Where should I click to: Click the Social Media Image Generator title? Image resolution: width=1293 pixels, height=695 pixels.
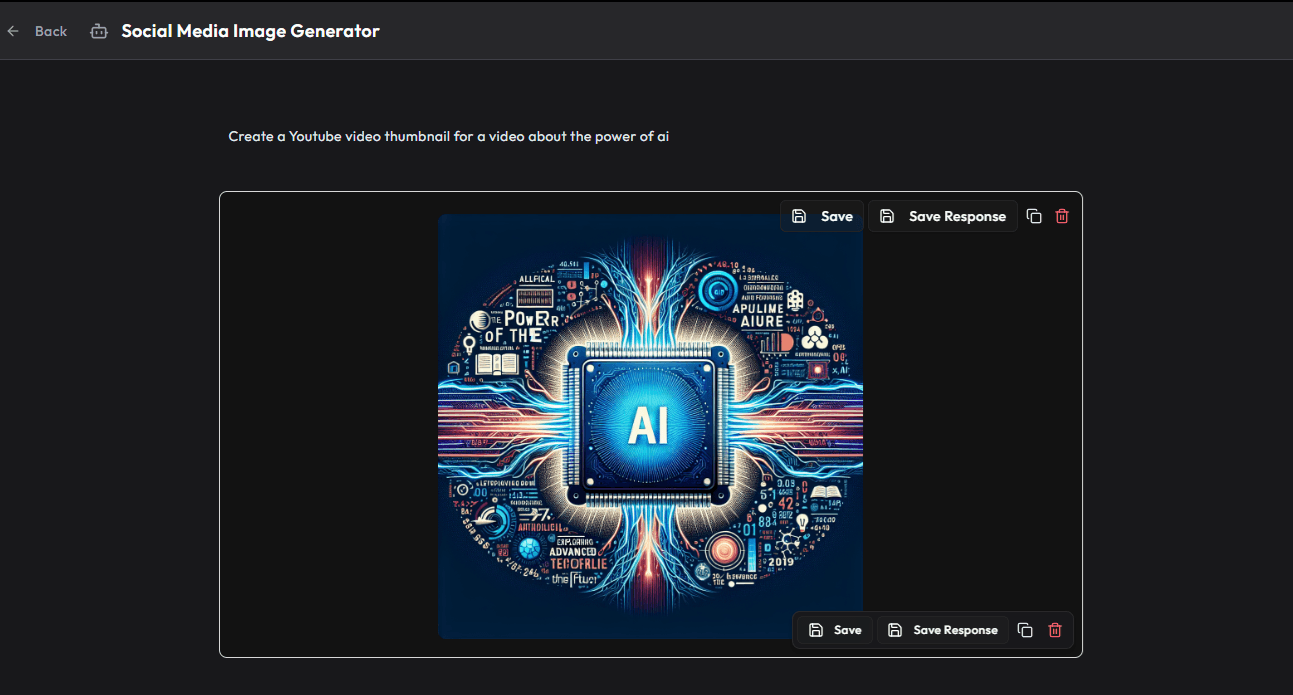coord(249,31)
